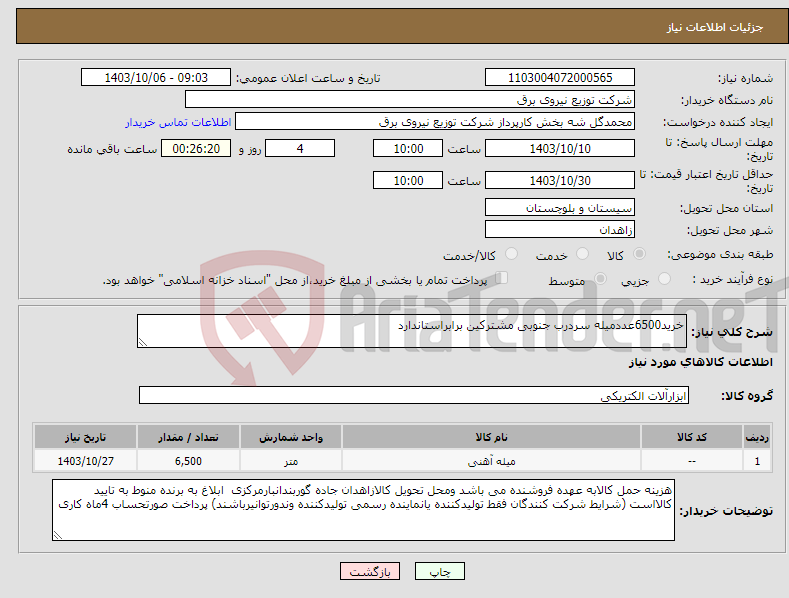789x598 pixels.
Task: Click the response deadline time 10:00 field
Action: [x=408, y=148]
